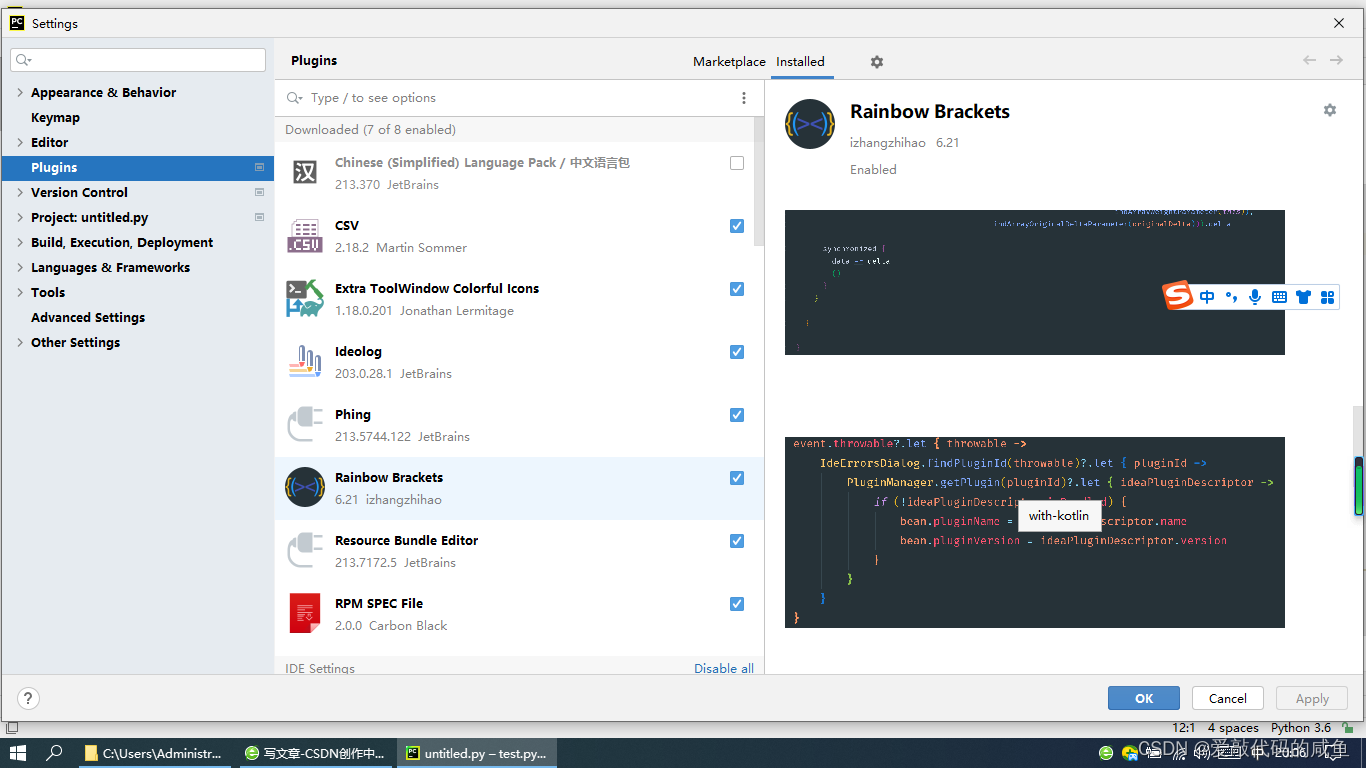Click the help question mark button
Viewport: 1366px width, 768px height.
[28, 698]
